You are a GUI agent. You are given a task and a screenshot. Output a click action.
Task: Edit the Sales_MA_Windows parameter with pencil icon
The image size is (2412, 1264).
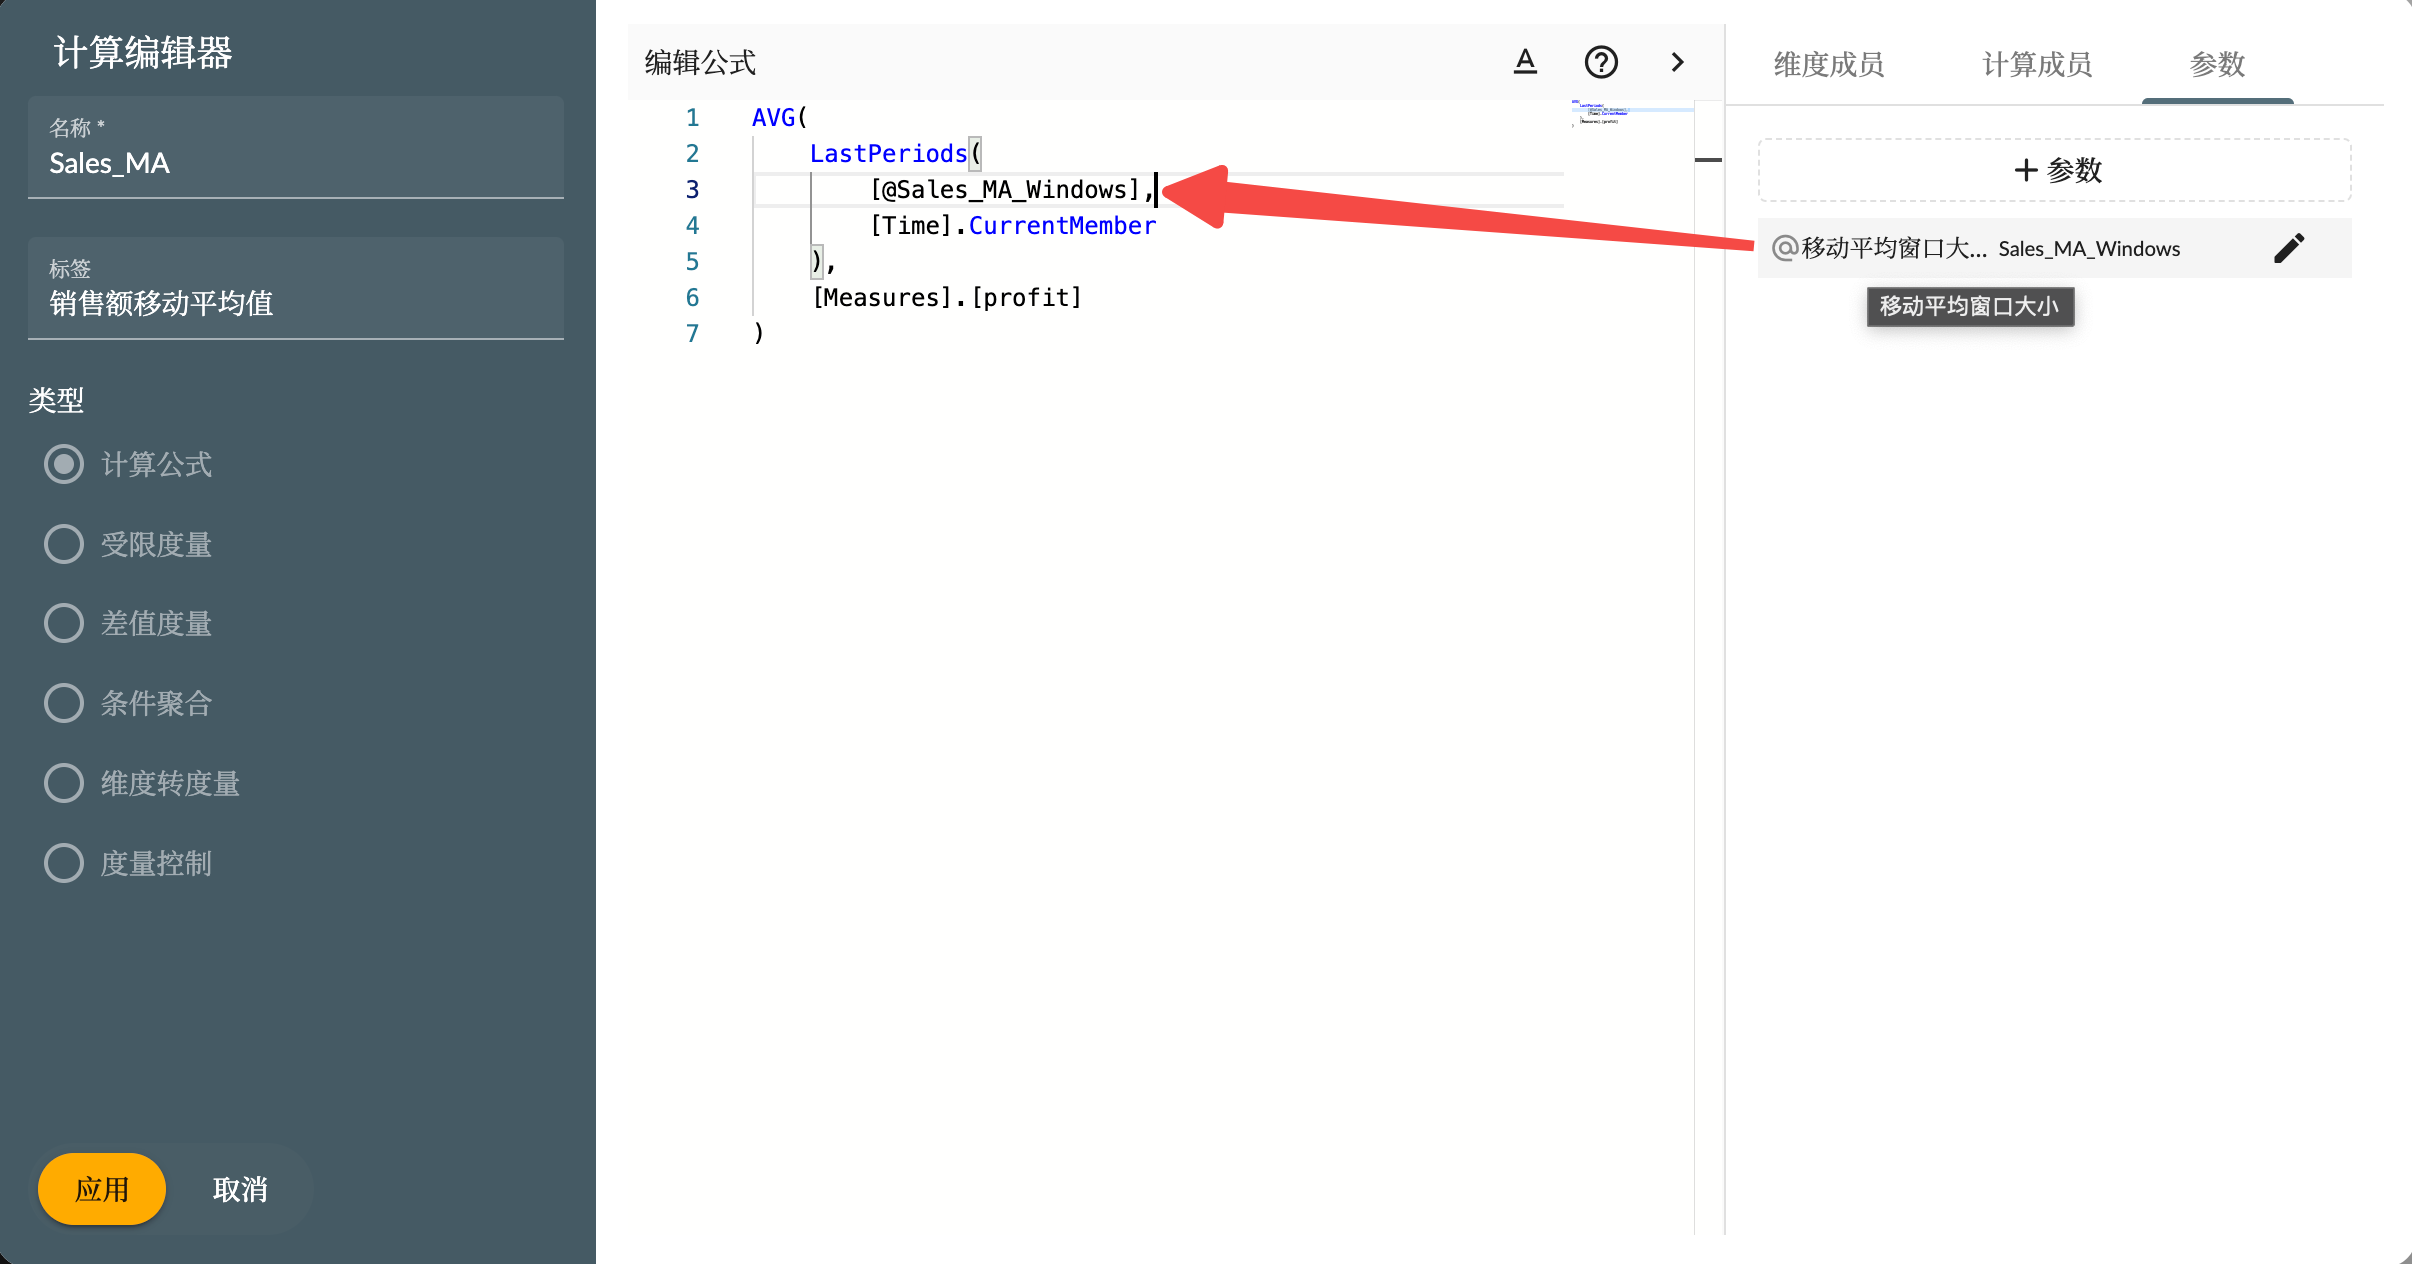[2289, 248]
